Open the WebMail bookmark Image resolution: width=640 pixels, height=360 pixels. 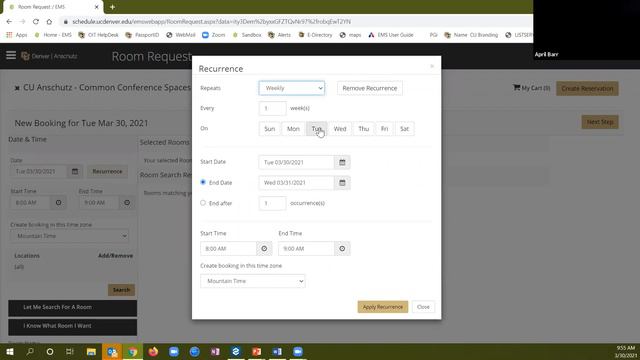point(180,35)
